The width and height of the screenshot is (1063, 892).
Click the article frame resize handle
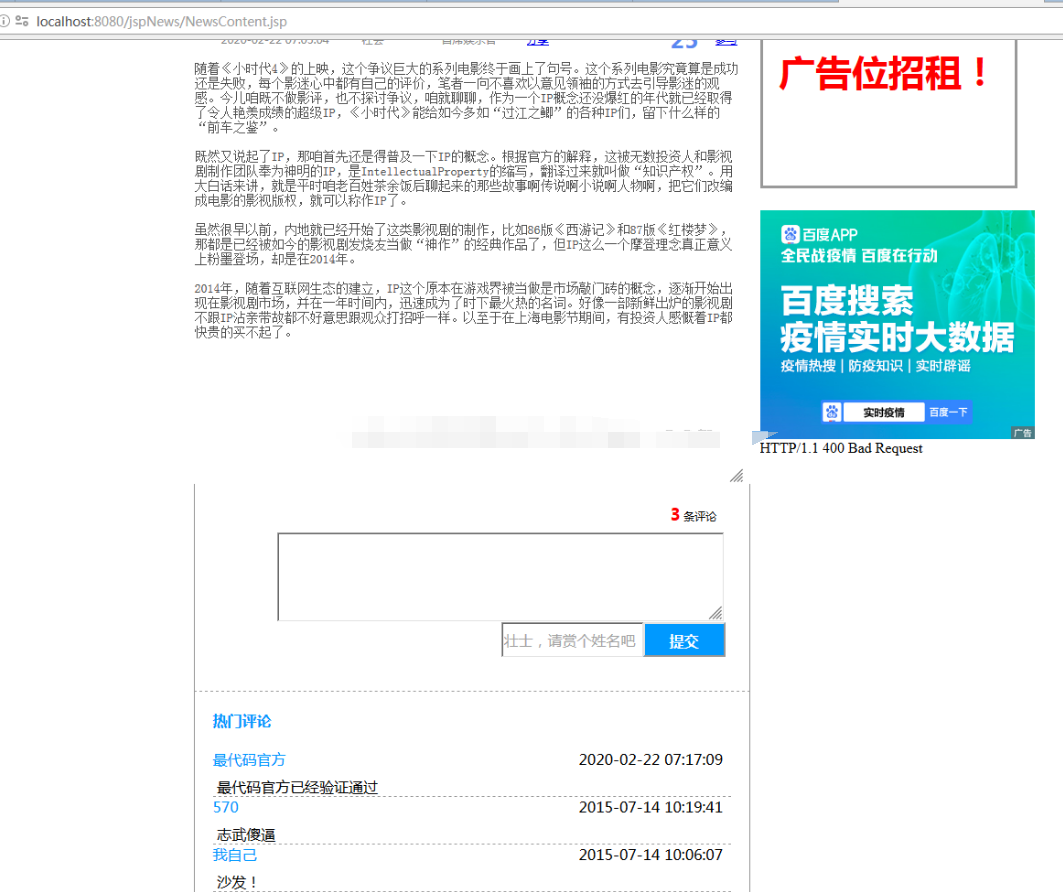point(737,476)
